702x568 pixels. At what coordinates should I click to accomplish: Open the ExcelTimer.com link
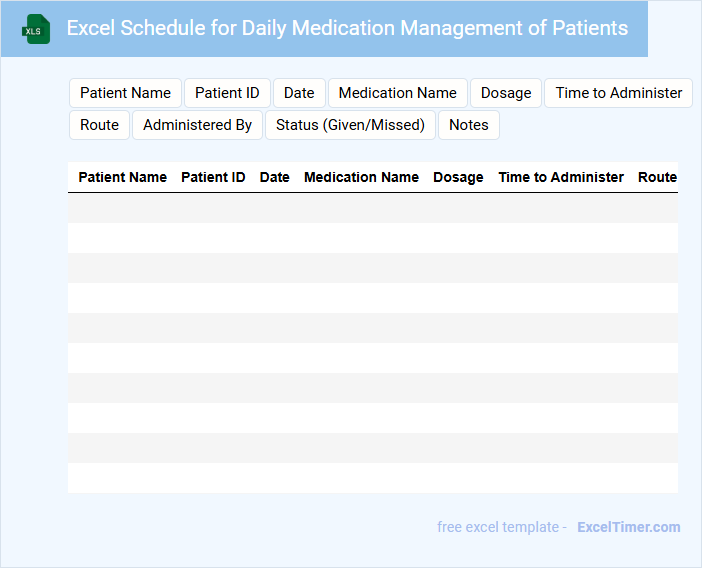coord(628,527)
